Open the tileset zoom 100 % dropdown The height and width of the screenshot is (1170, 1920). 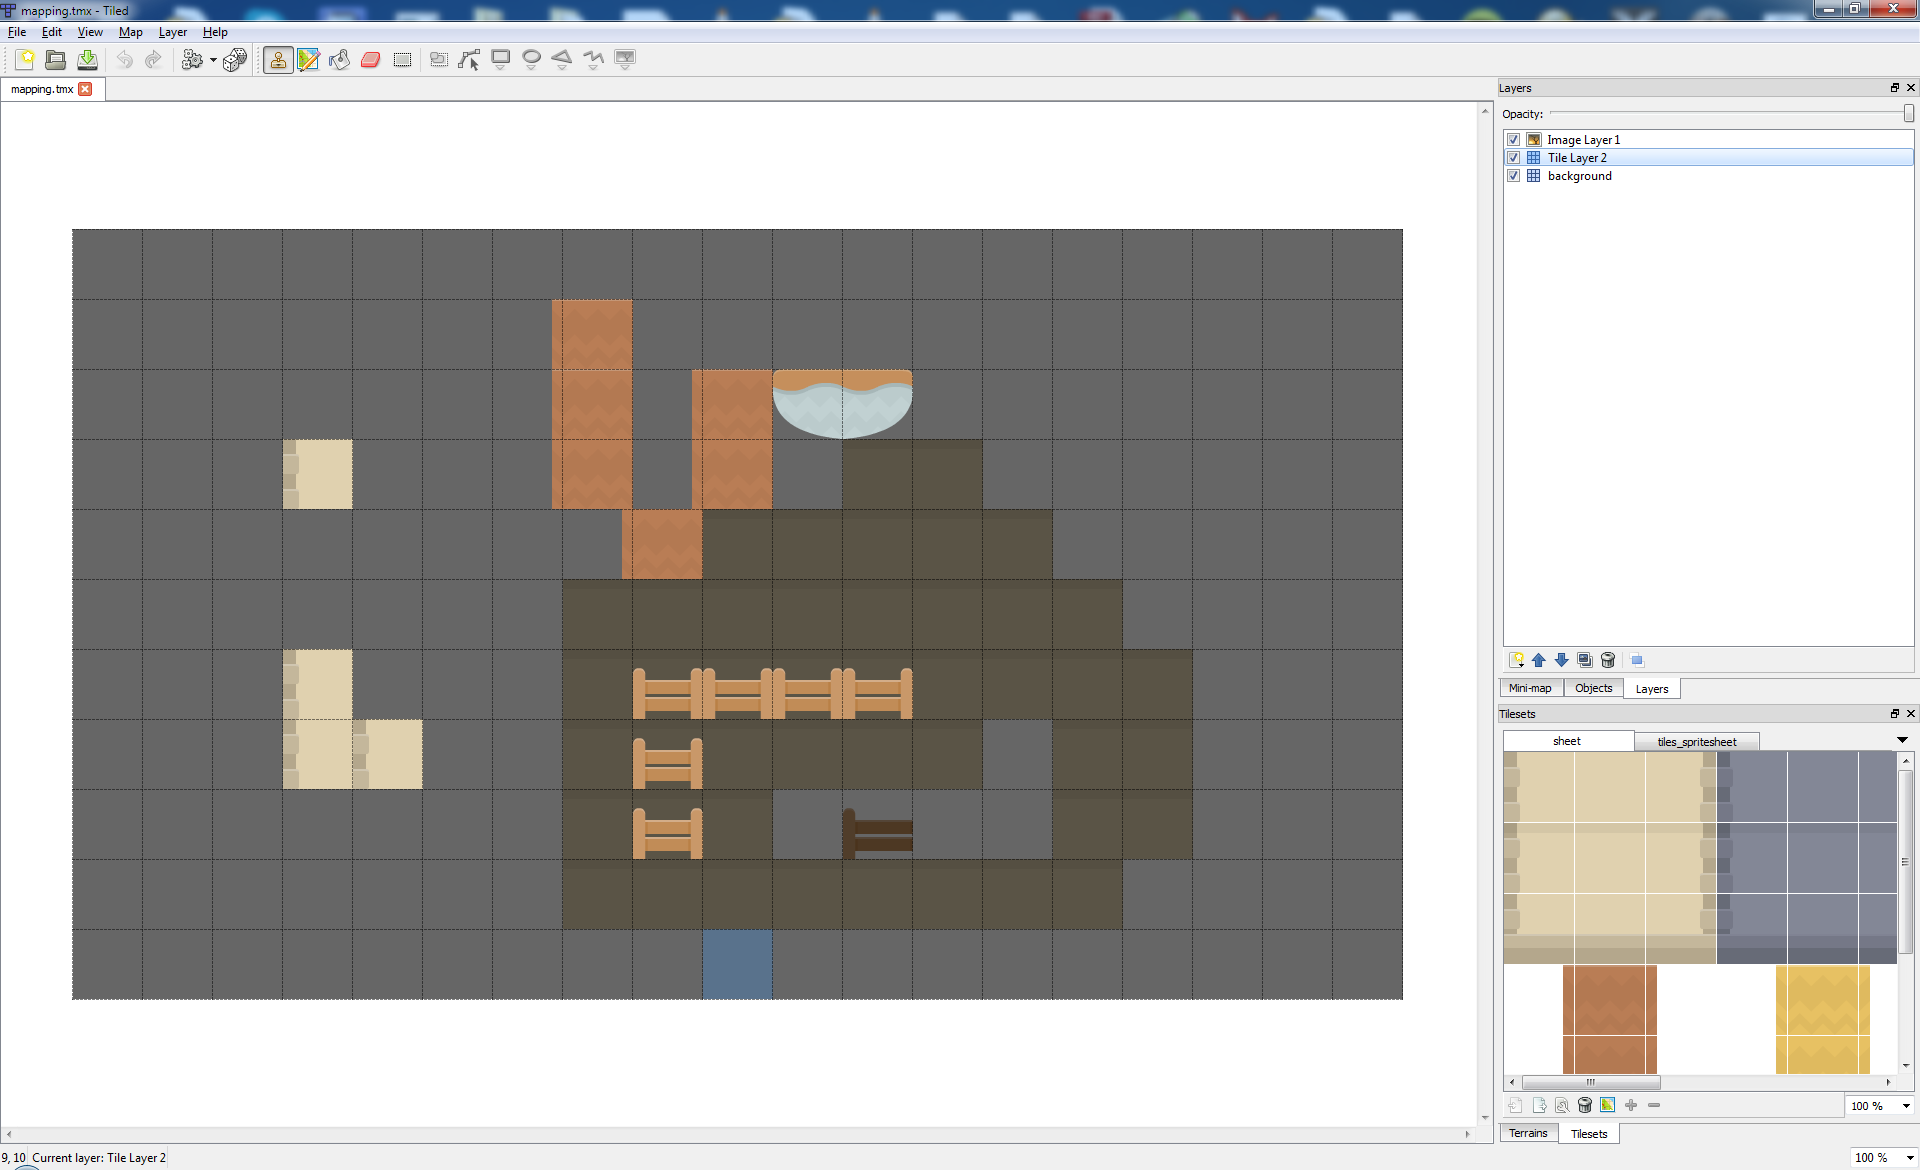coord(1880,1105)
